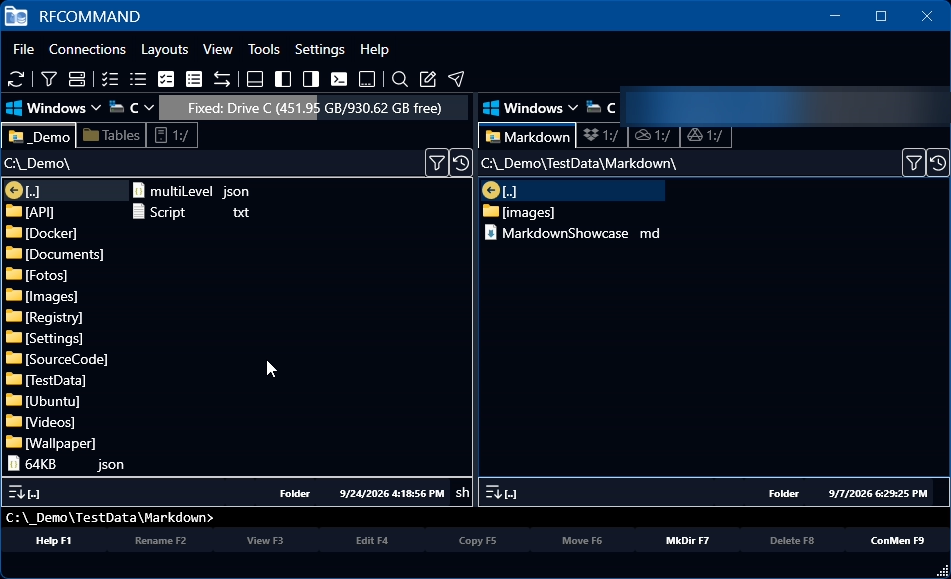The image size is (951, 579).
Task: Toggle the filled checklist view icon
Action: click(x=166, y=79)
